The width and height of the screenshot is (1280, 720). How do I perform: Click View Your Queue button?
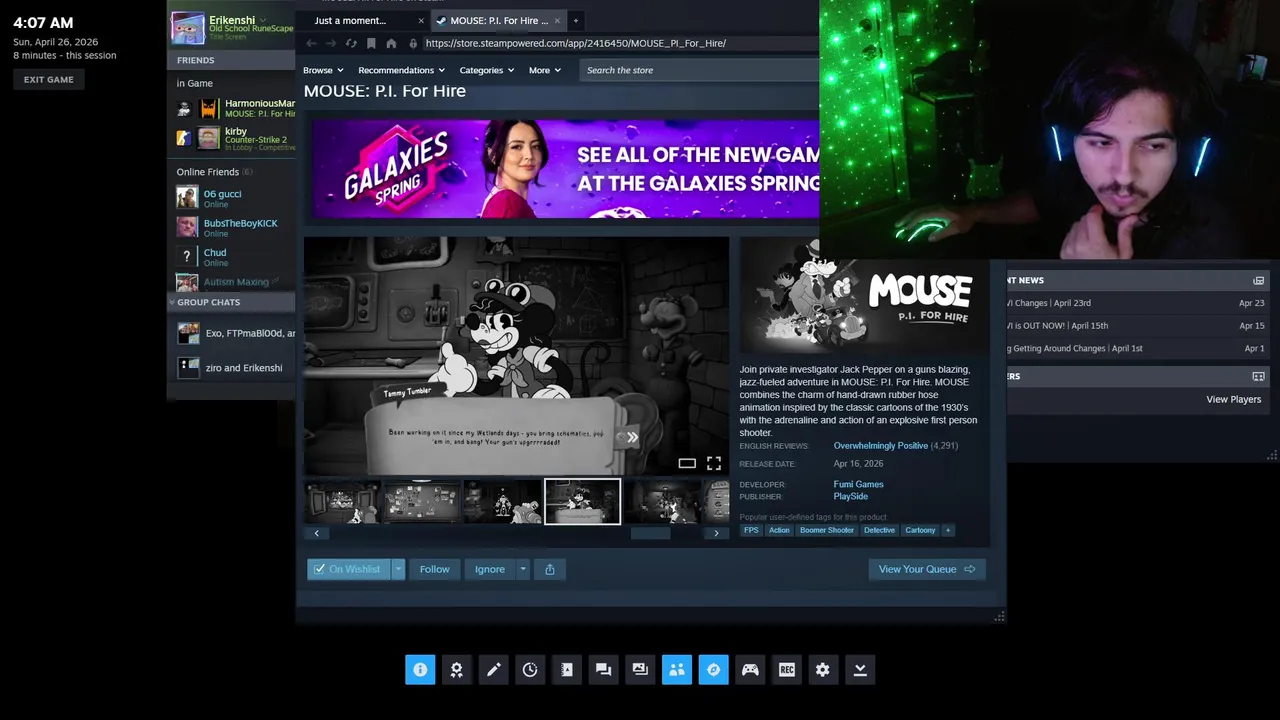[927, 569]
